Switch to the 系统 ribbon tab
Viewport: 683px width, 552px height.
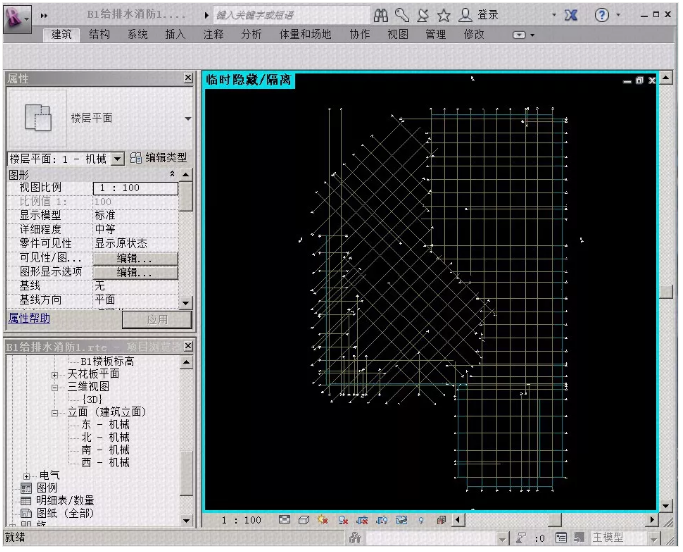(137, 34)
